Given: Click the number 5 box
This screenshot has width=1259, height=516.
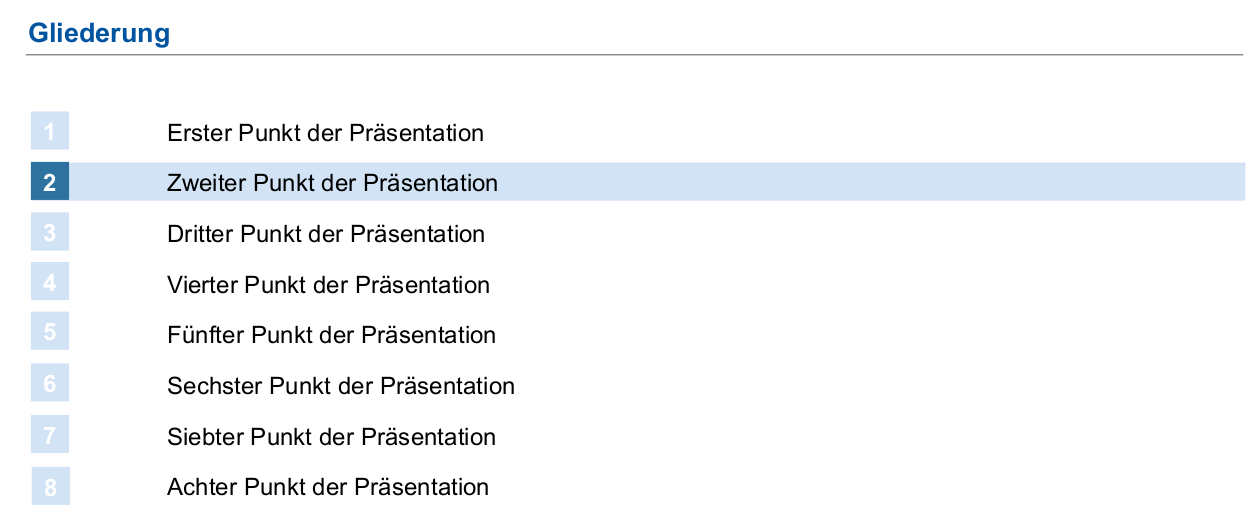Looking at the screenshot, I should (x=50, y=334).
